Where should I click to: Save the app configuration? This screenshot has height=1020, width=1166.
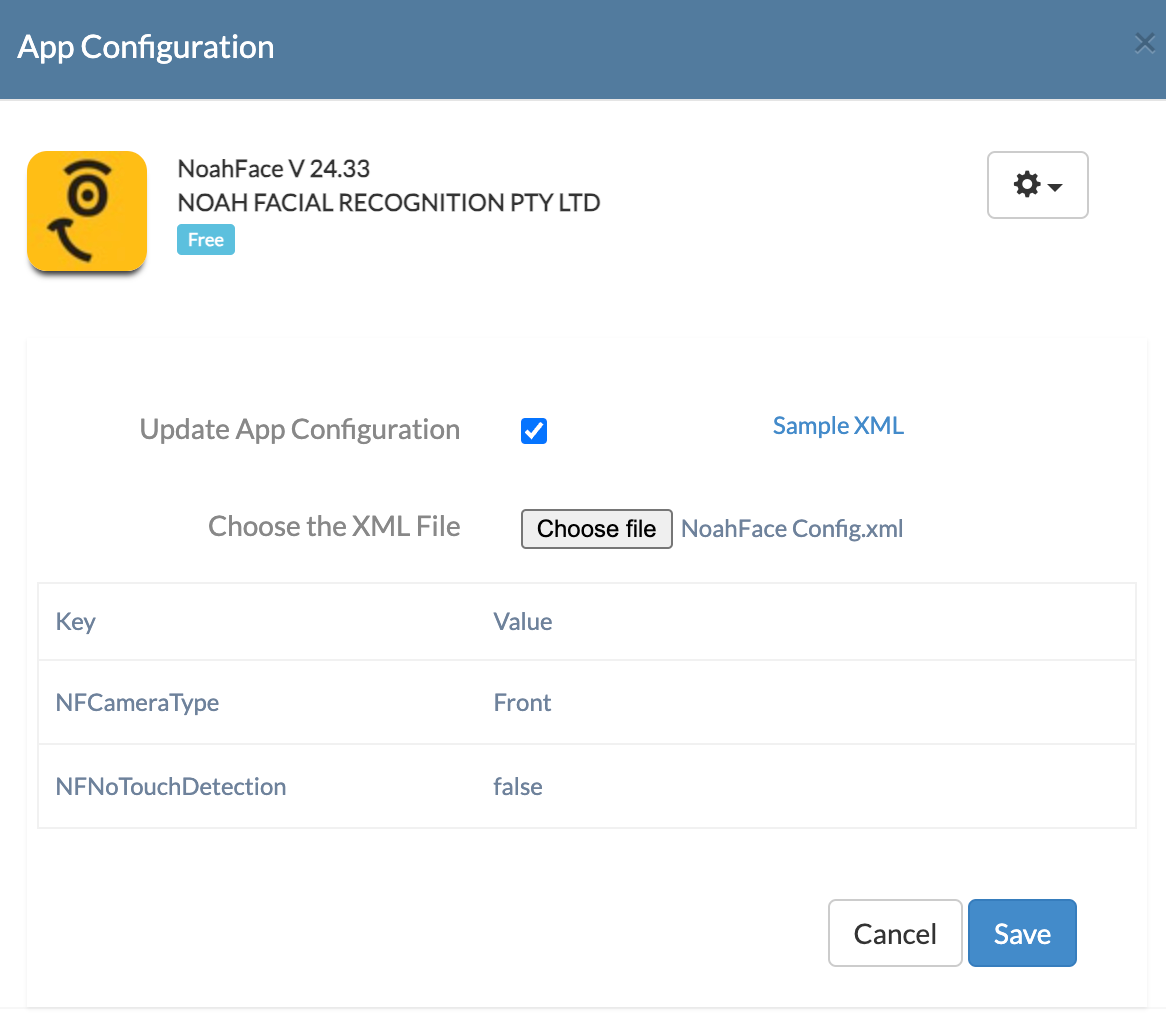point(1022,933)
